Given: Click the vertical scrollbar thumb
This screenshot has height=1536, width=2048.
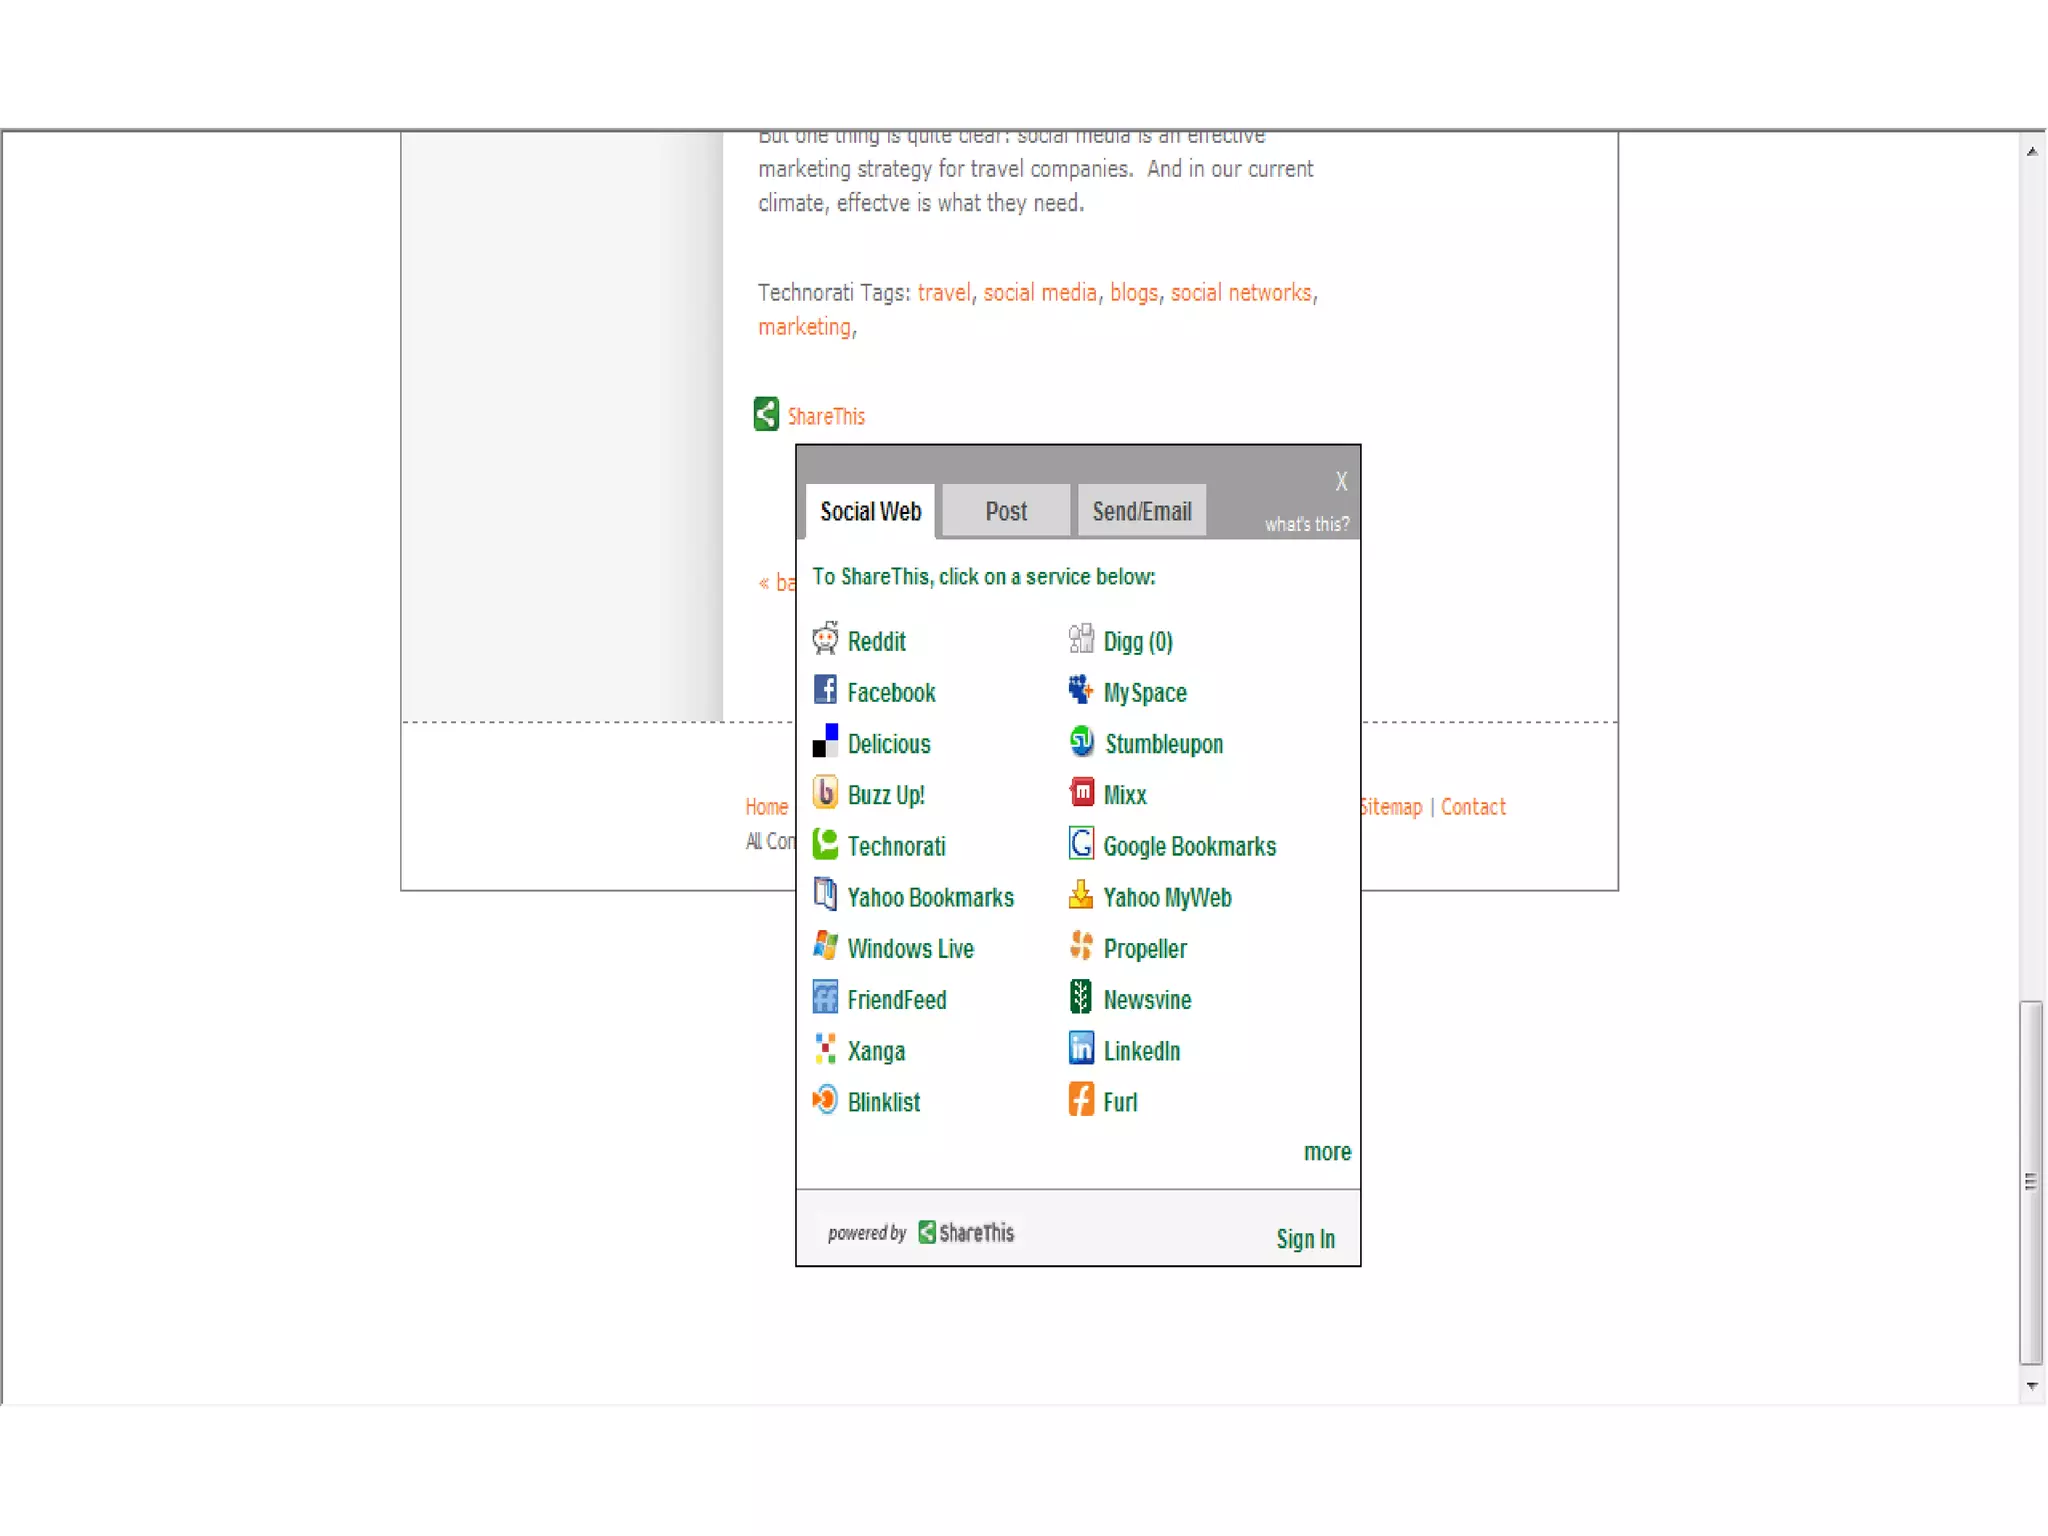Looking at the screenshot, I should 2031,1182.
